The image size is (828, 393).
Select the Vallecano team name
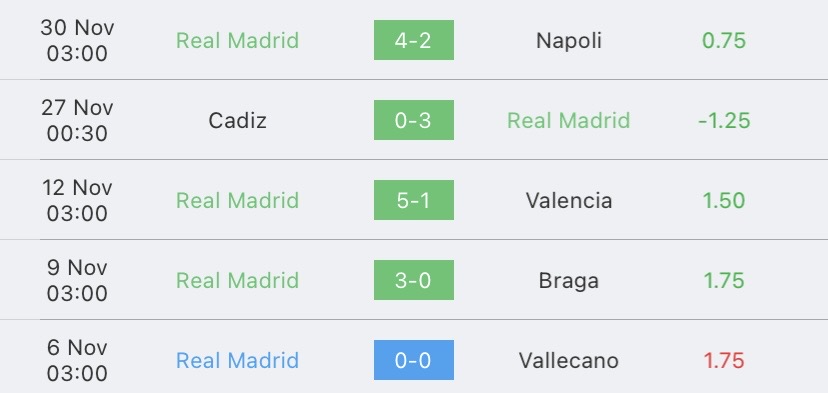[x=569, y=360]
